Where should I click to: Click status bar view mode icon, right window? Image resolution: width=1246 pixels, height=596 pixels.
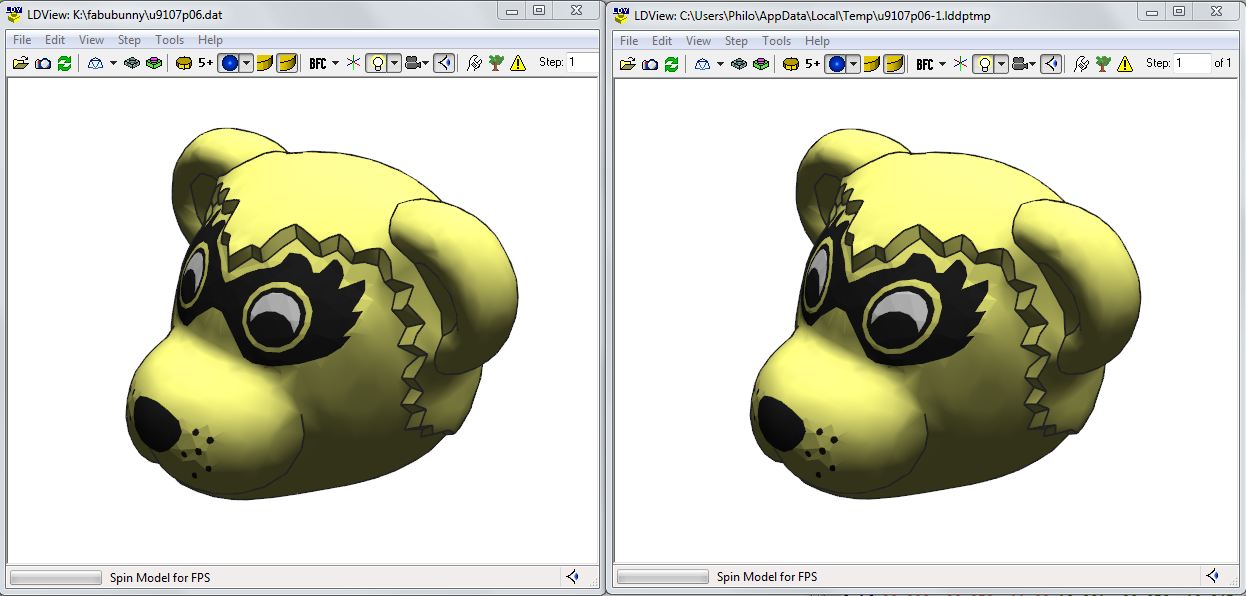click(x=1212, y=576)
